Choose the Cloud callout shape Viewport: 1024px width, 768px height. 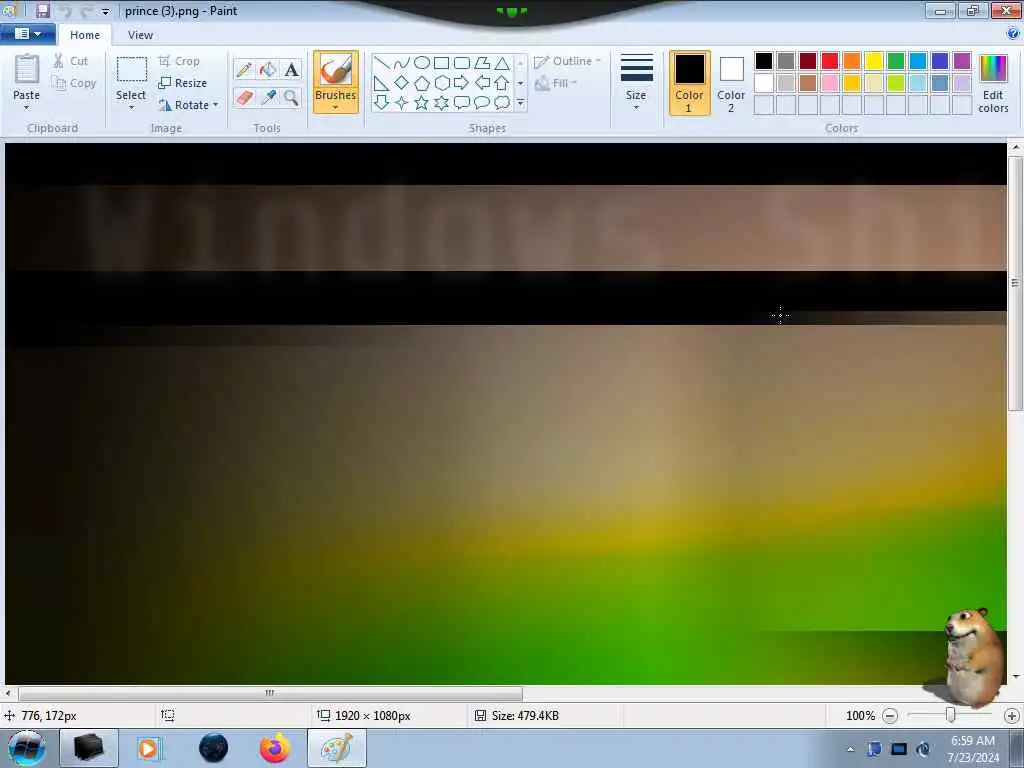click(502, 103)
